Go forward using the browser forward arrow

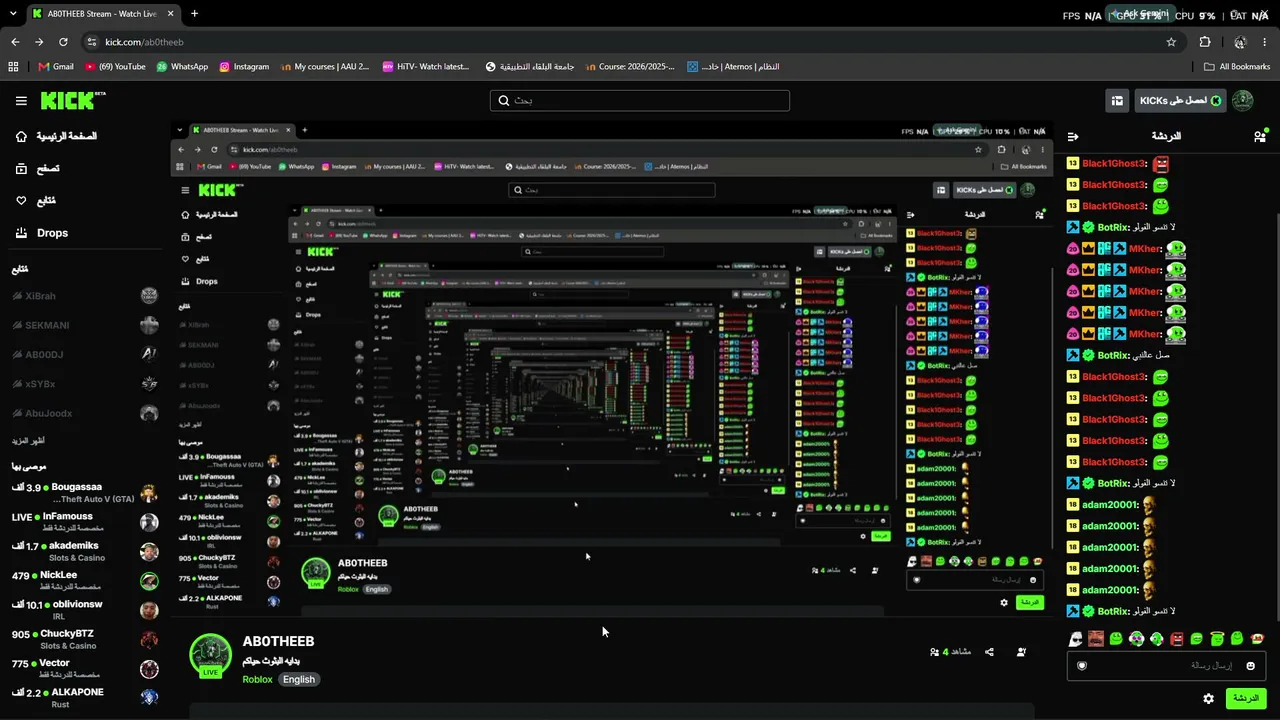click(x=39, y=42)
